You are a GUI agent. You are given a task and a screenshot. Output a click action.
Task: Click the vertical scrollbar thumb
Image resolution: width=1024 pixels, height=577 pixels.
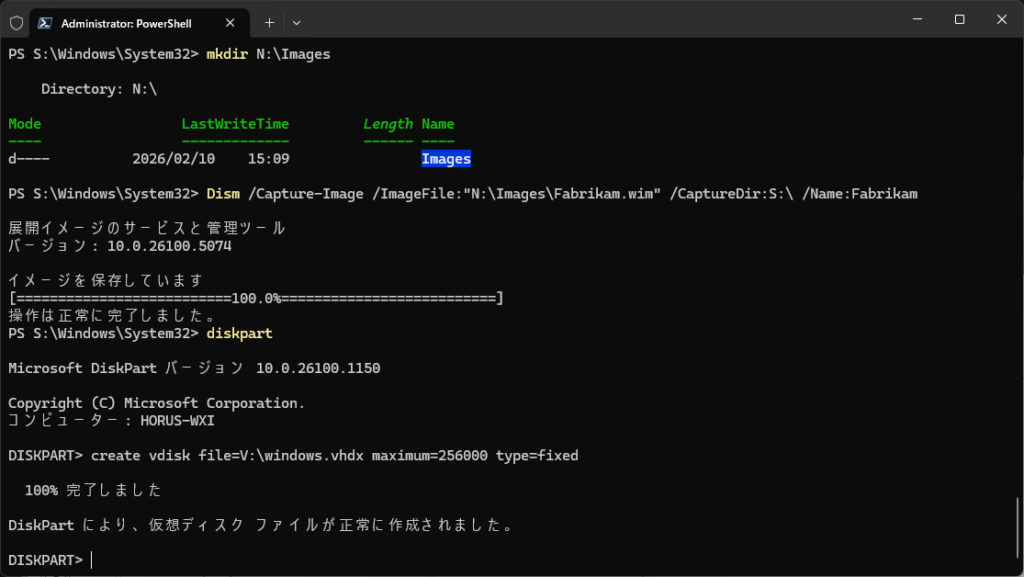1018,532
